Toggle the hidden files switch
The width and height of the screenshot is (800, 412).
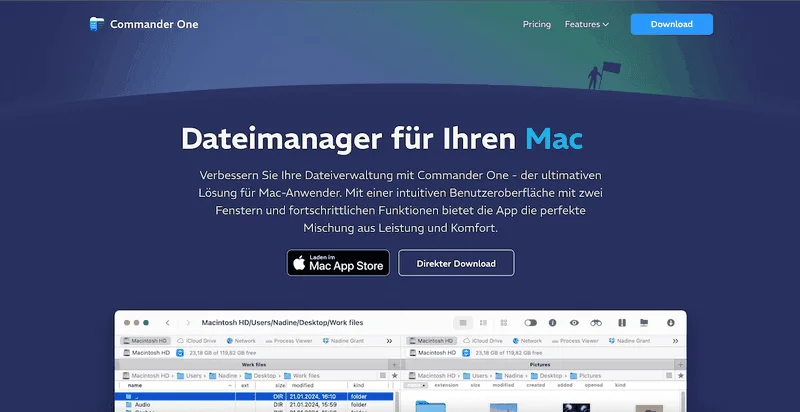531,323
